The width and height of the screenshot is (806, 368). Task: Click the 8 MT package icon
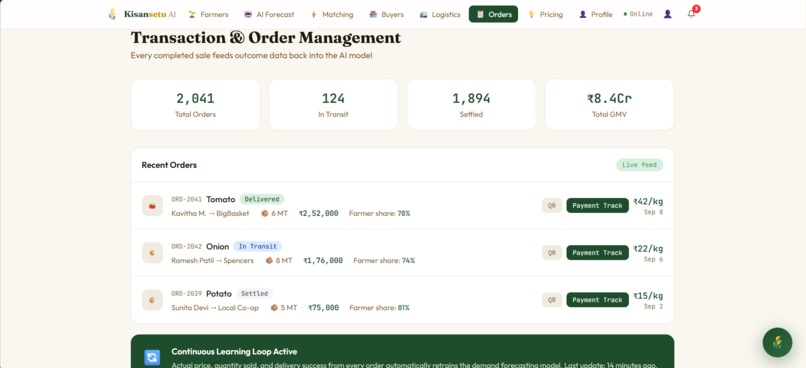tap(269, 261)
